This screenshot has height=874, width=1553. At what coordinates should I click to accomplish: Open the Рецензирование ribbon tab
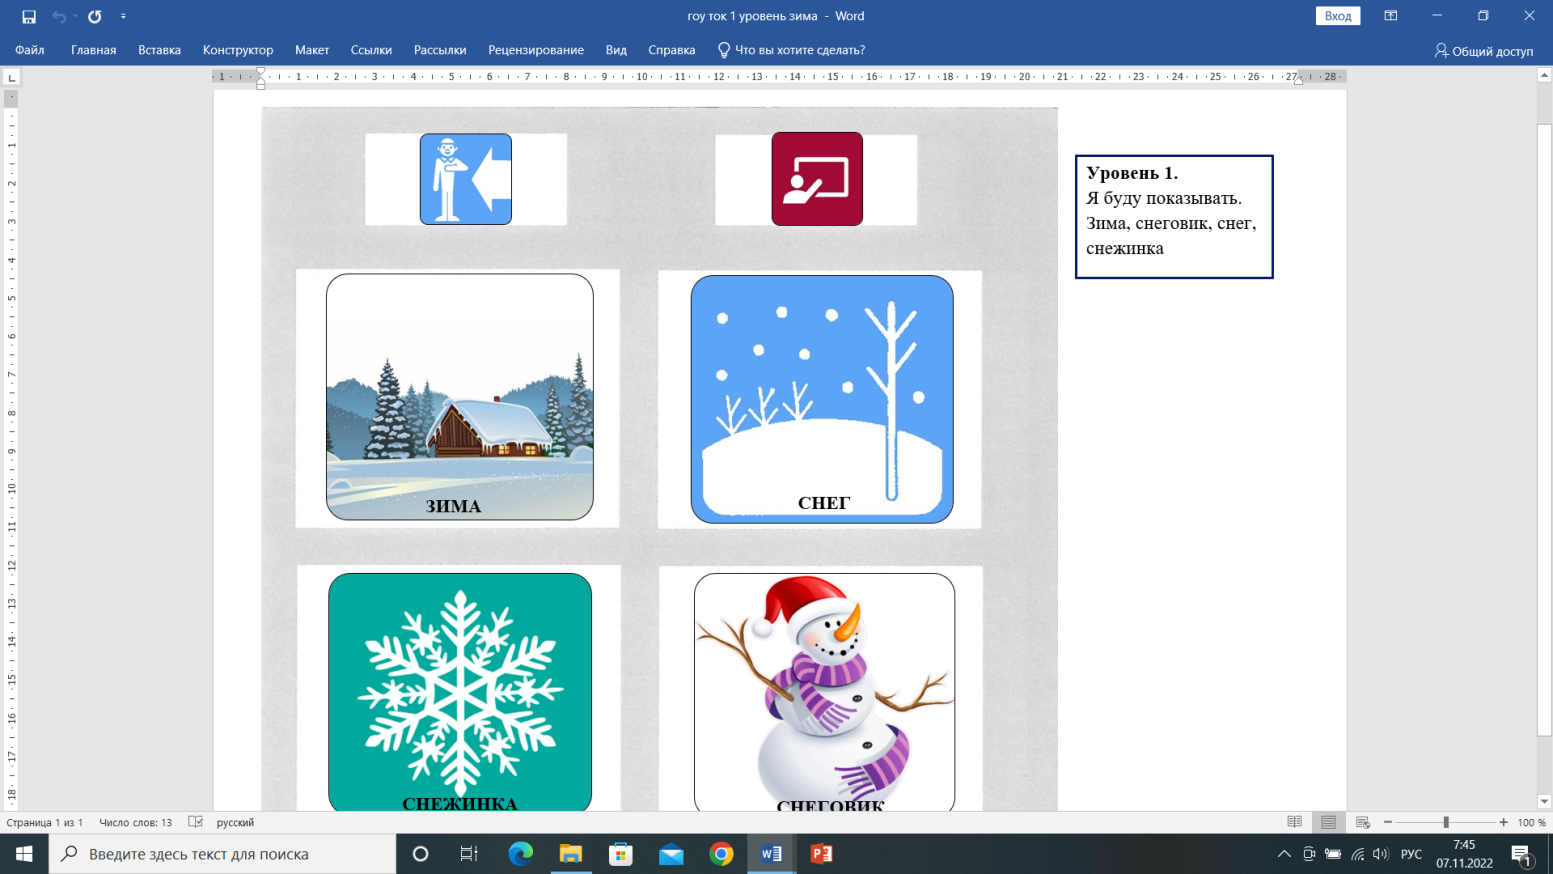point(535,50)
